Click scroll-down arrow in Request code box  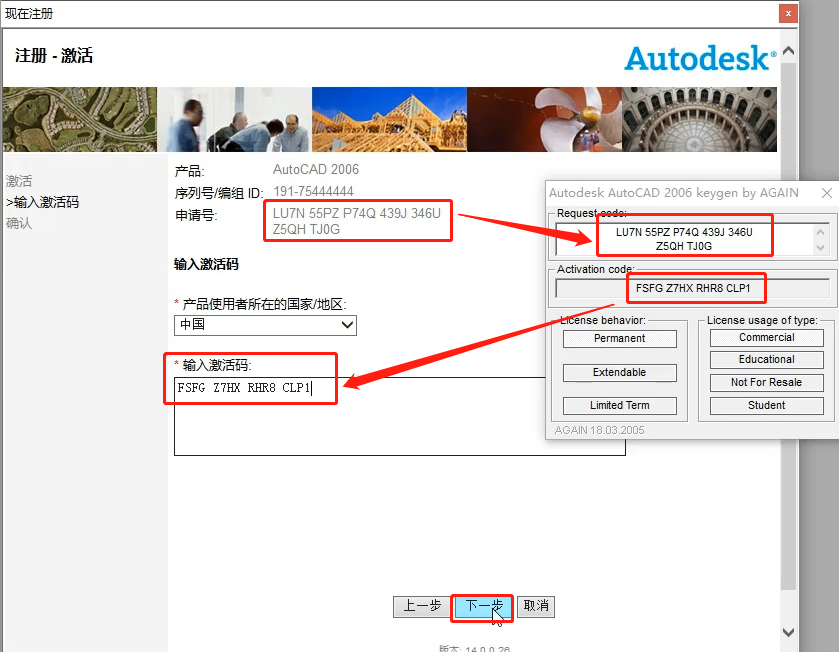(x=820, y=248)
